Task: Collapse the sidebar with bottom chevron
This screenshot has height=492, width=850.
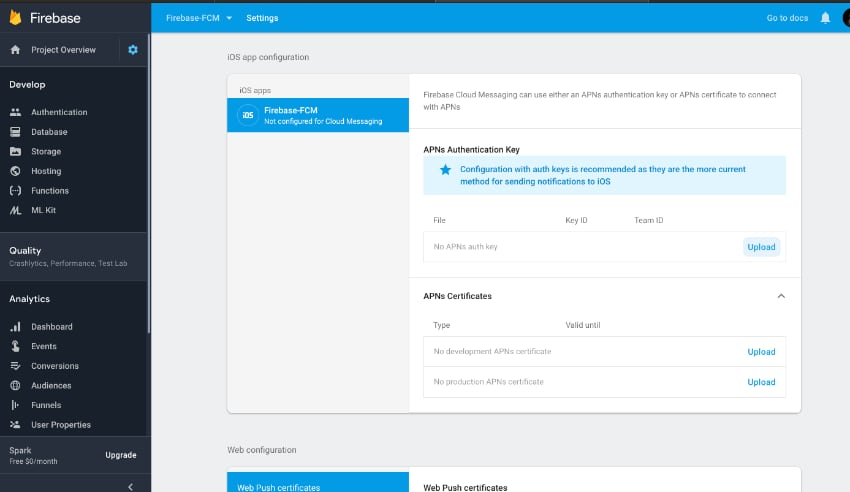Action: pos(130,487)
